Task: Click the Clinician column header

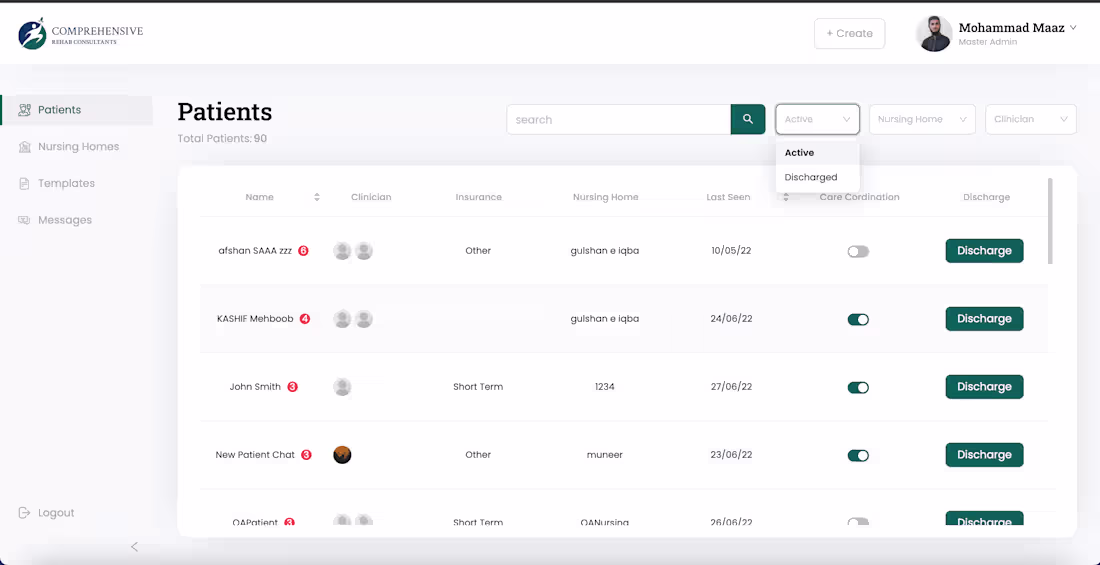Action: (371, 197)
